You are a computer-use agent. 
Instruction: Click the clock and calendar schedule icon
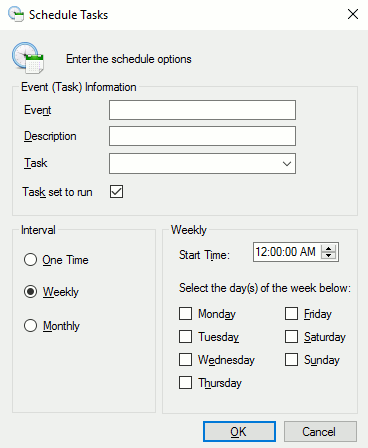pos(28,57)
